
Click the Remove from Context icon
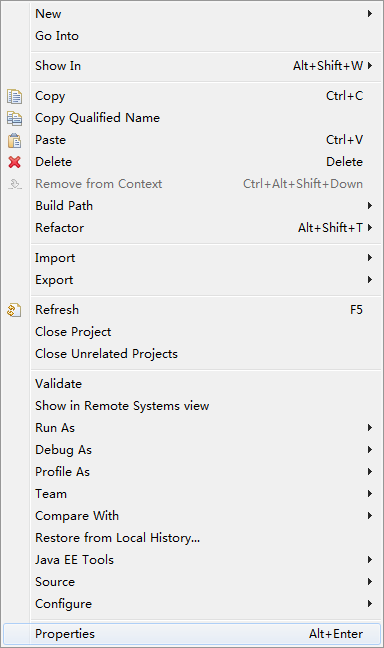point(15,184)
